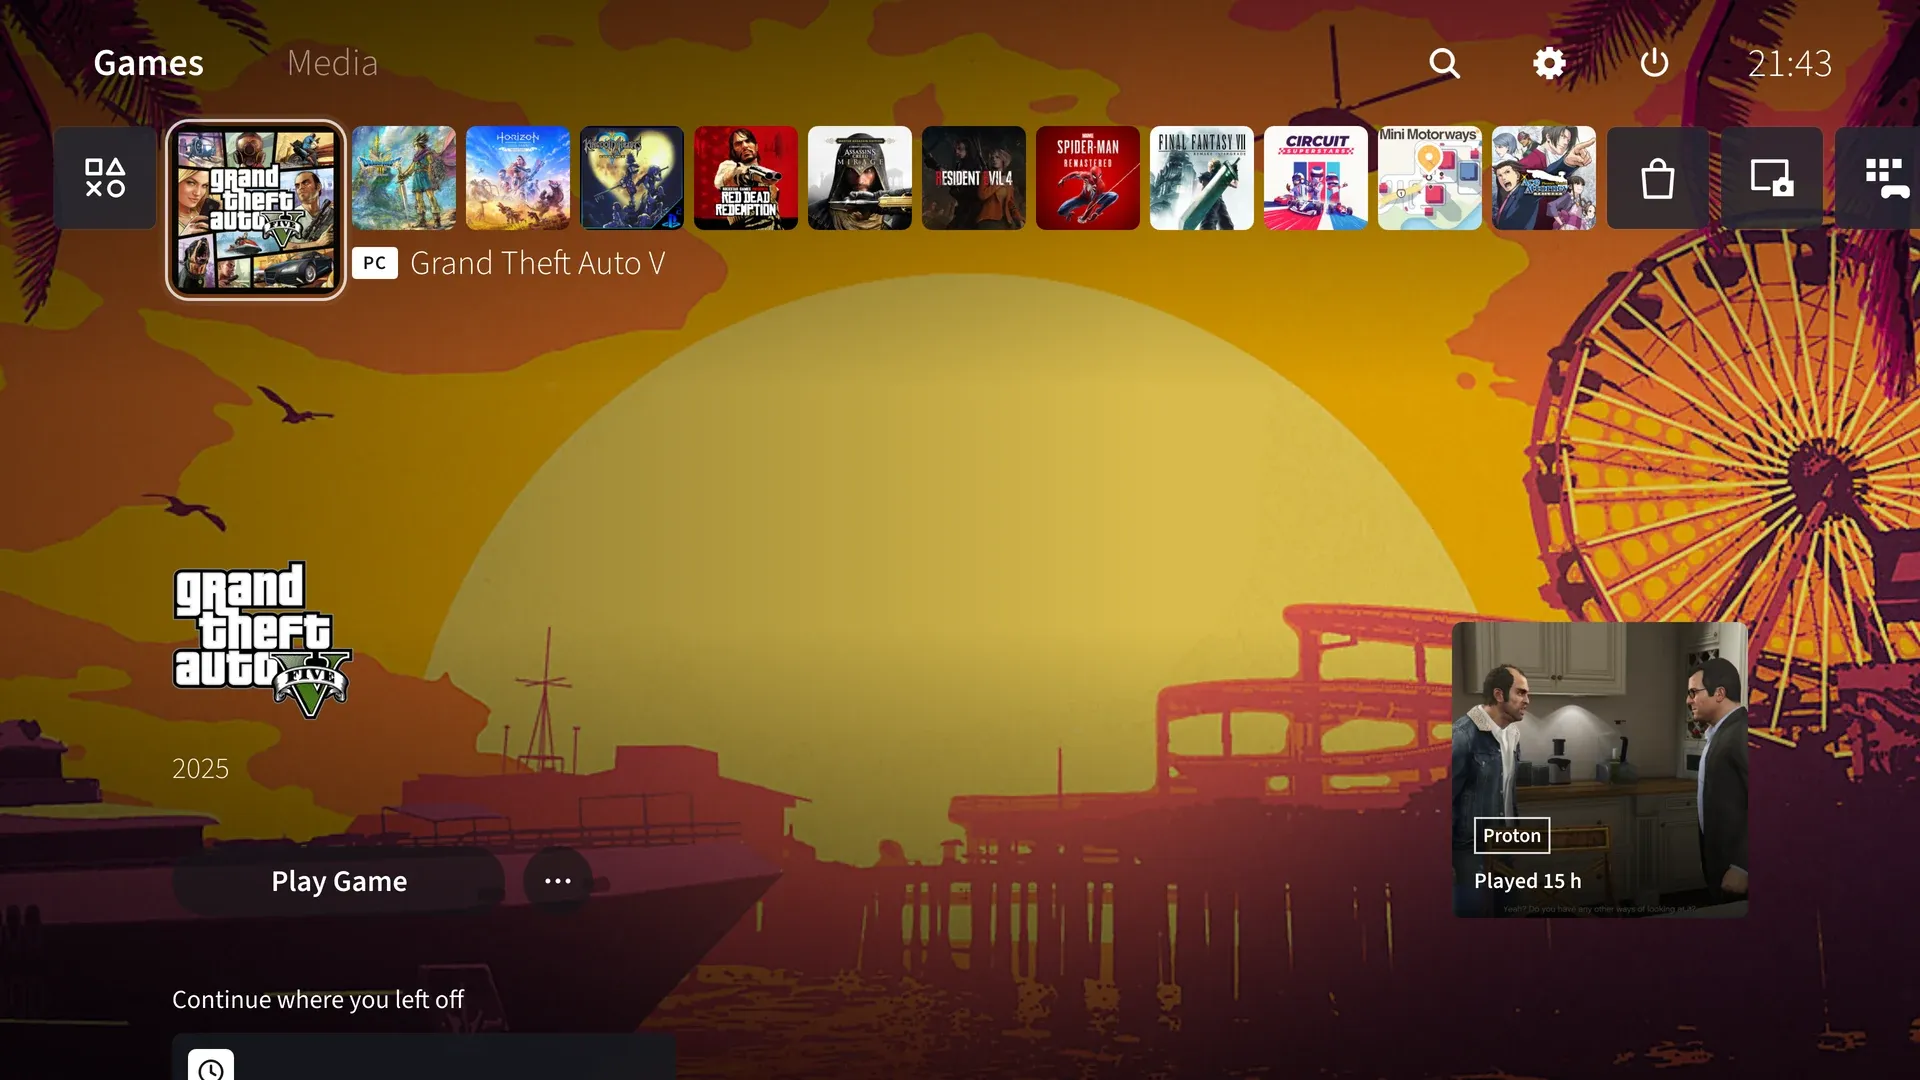Click the Continue where you left off heading
This screenshot has height=1080, width=1920.
click(318, 999)
